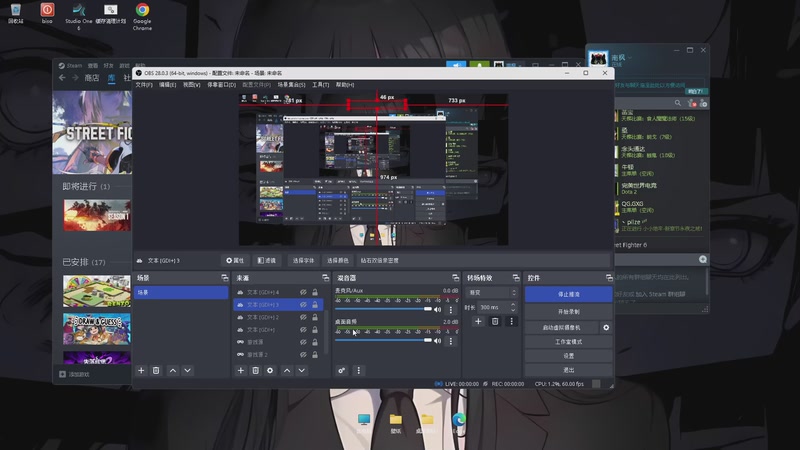Open source properties gear in Sources panel toolbar
The width and height of the screenshot is (800, 450).
(270, 370)
